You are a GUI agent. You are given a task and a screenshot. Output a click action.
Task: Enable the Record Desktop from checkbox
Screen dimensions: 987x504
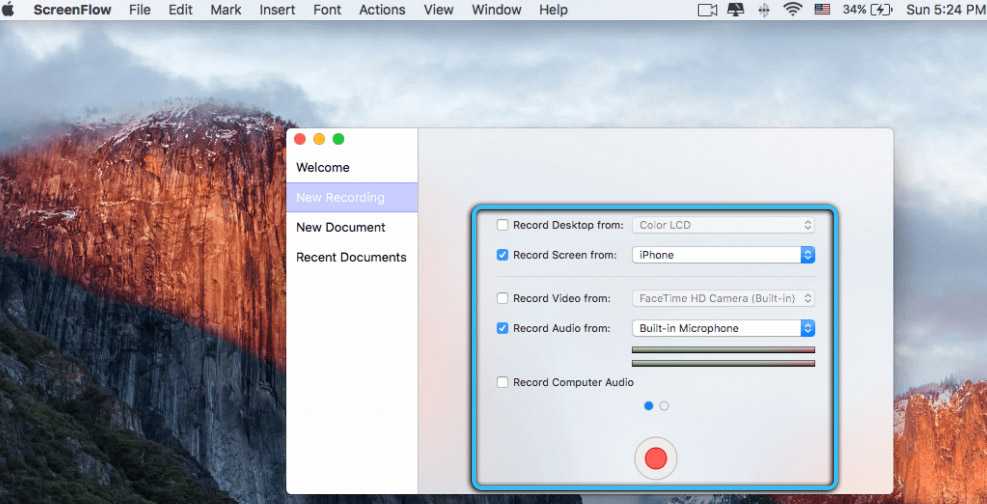[x=503, y=225]
